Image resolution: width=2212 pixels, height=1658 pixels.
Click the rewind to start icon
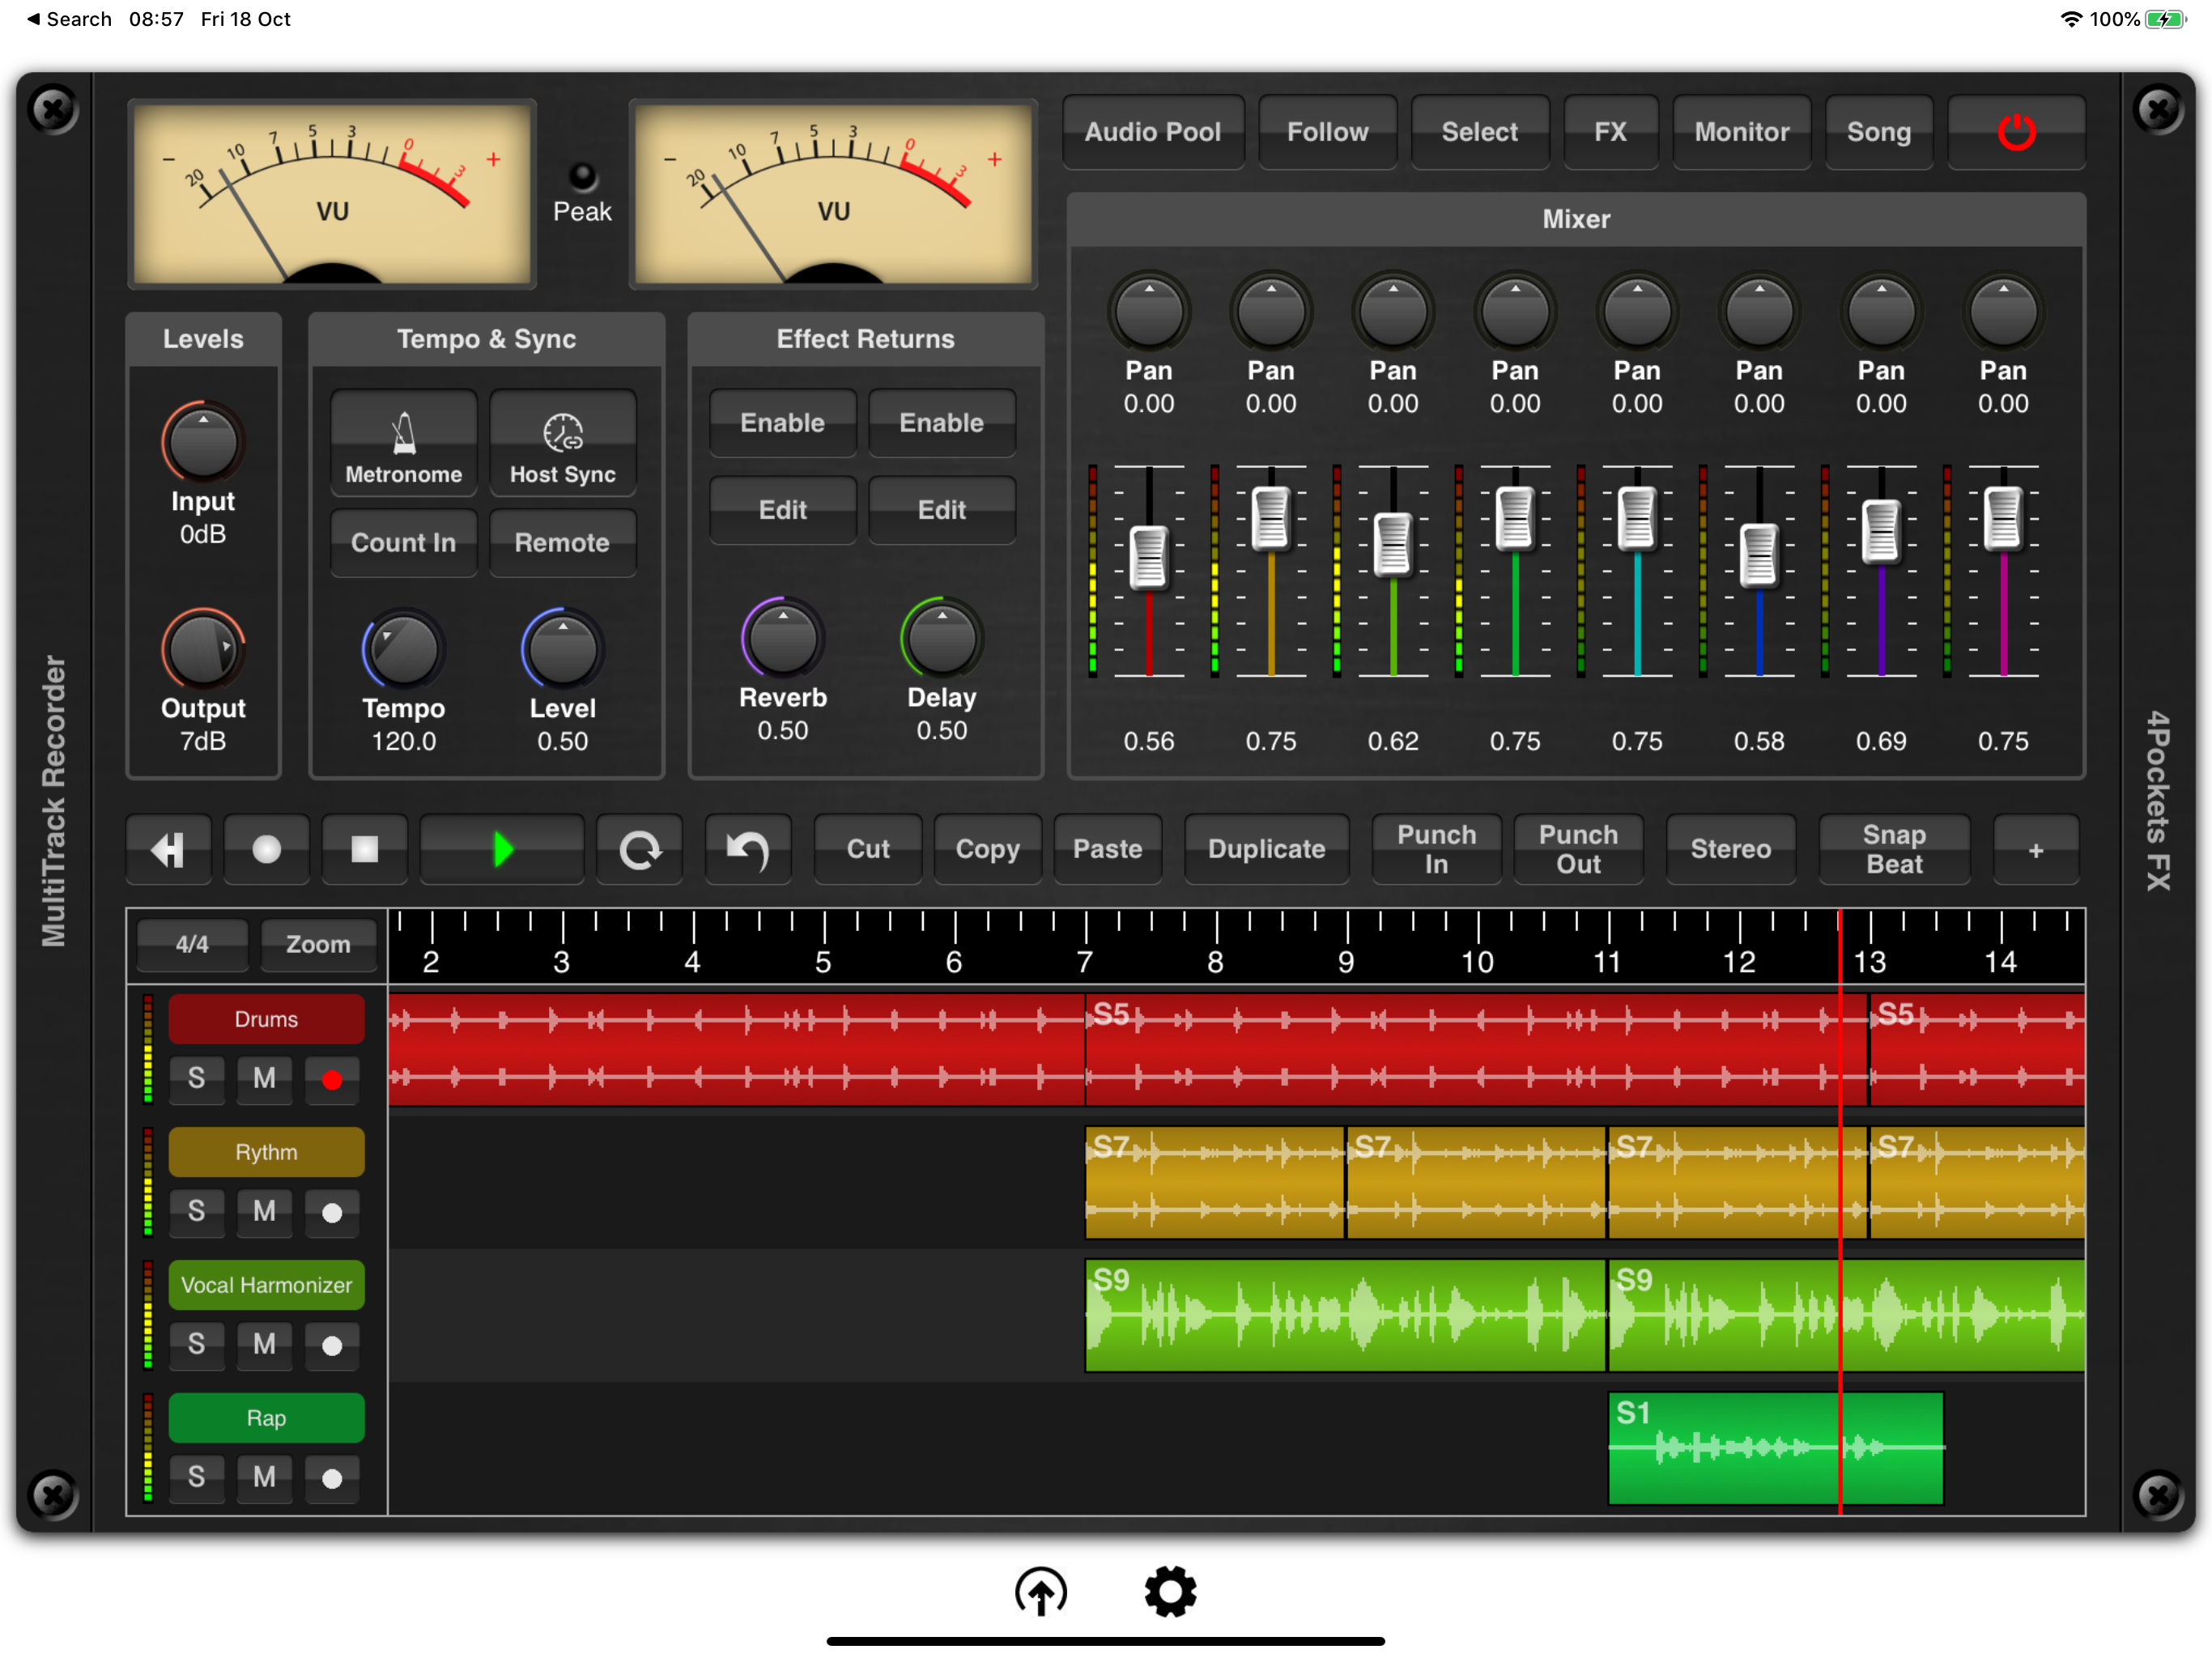pyautogui.click(x=168, y=849)
